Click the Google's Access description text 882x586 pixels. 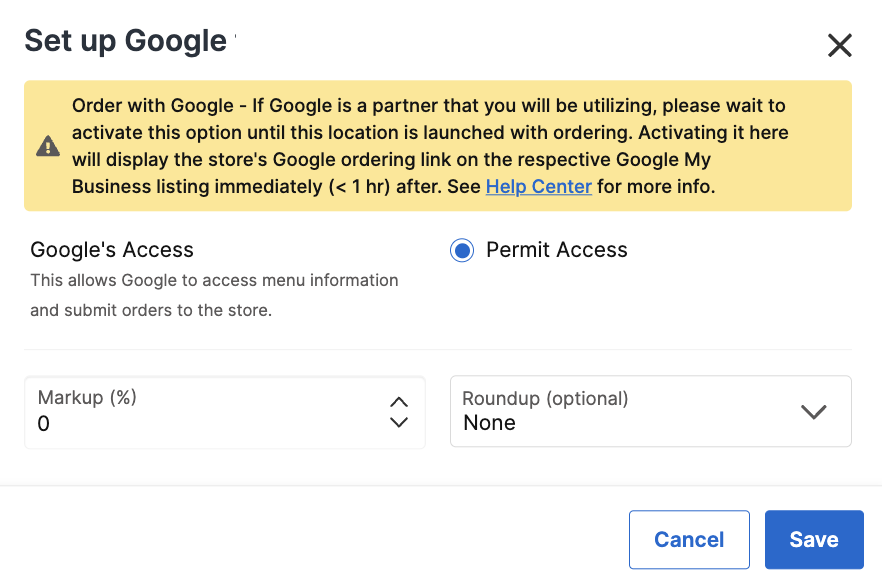tap(214, 295)
